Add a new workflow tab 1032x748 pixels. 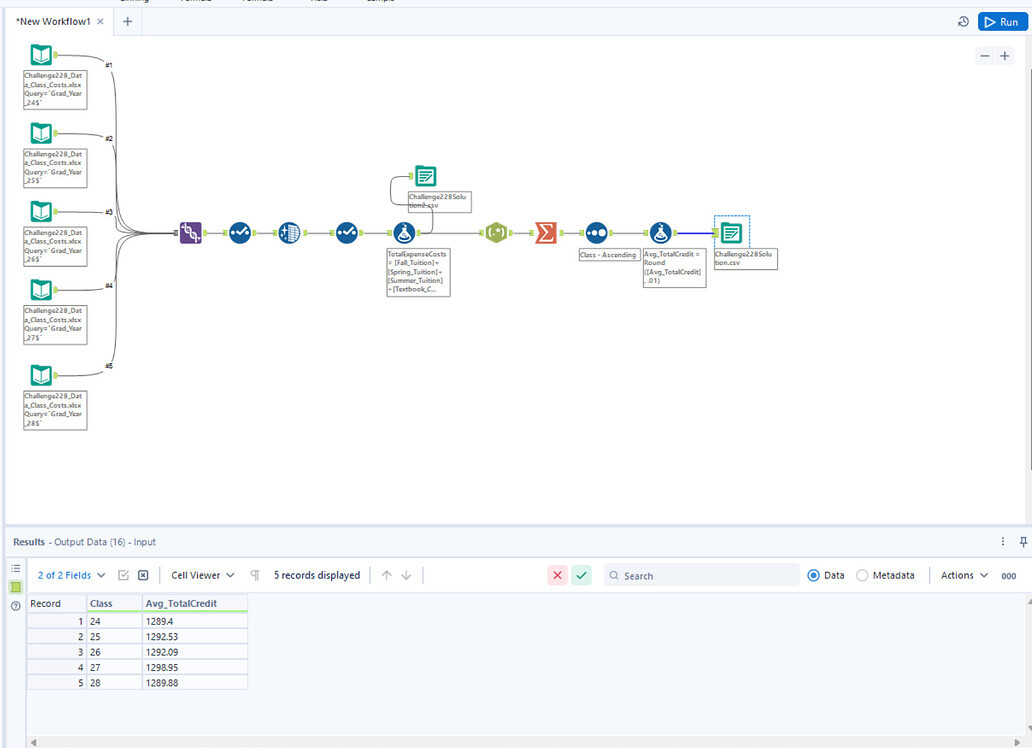coord(128,22)
